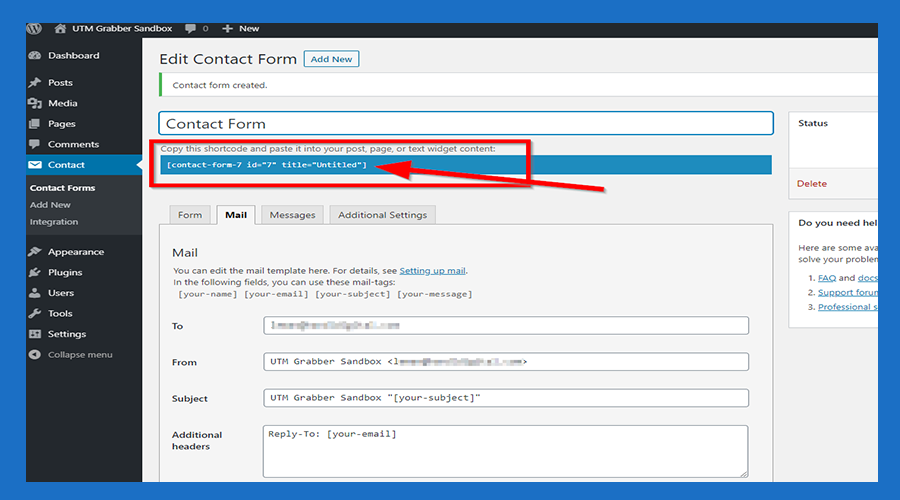Image resolution: width=900 pixels, height=500 pixels.
Task: Open Dashboard from the sidebar
Action: tap(73, 56)
